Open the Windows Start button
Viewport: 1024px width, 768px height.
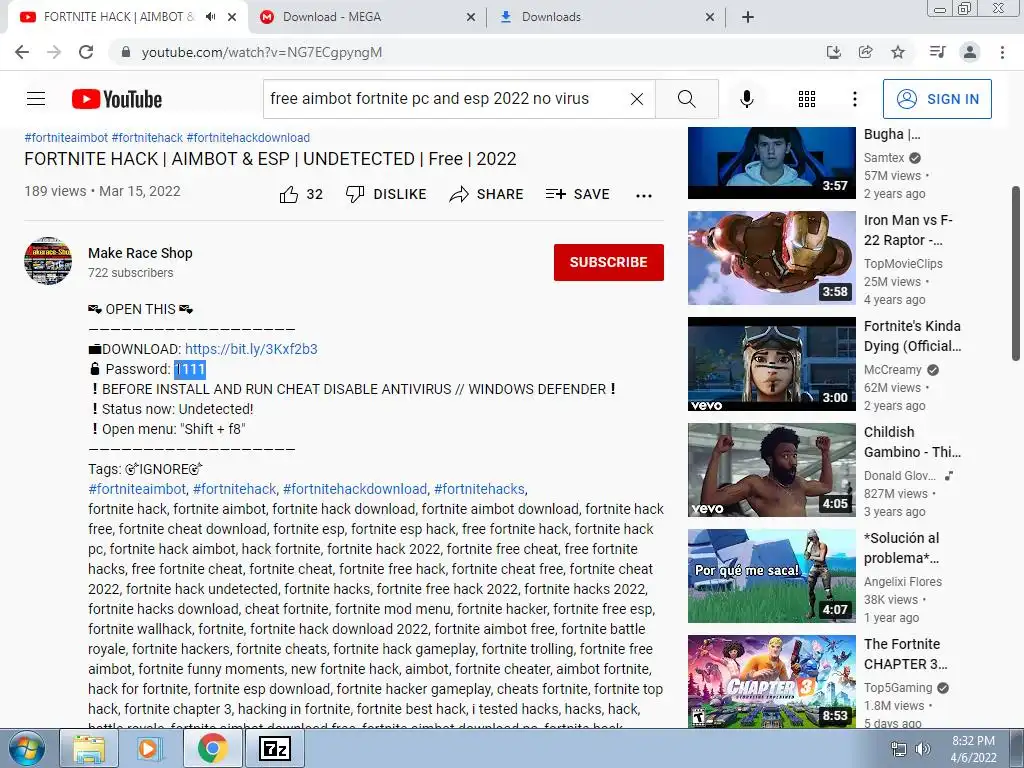pos(26,748)
